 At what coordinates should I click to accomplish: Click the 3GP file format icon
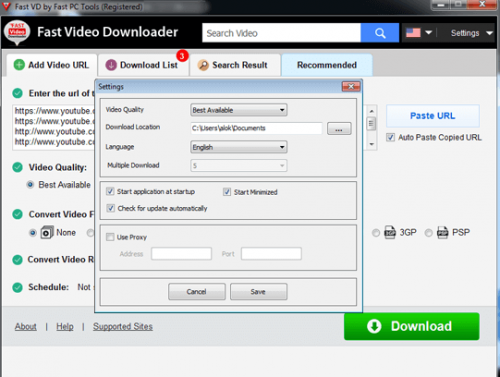coord(390,232)
